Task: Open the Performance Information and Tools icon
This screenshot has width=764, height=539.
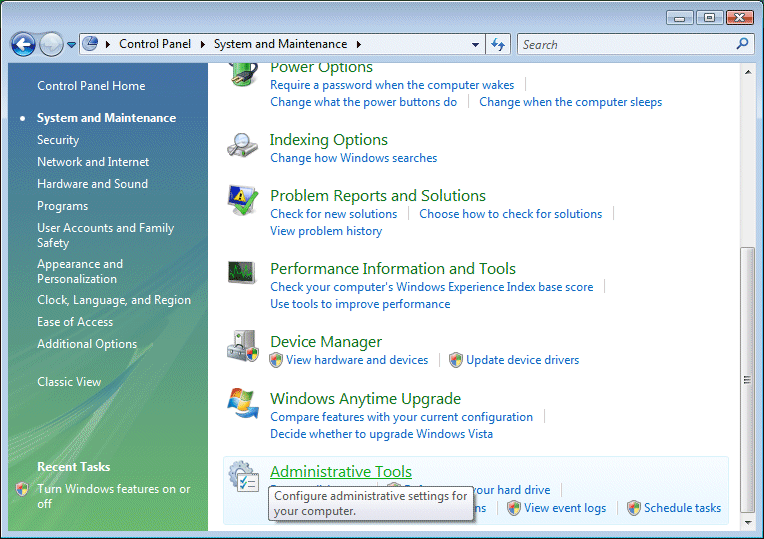Action: coord(243,274)
